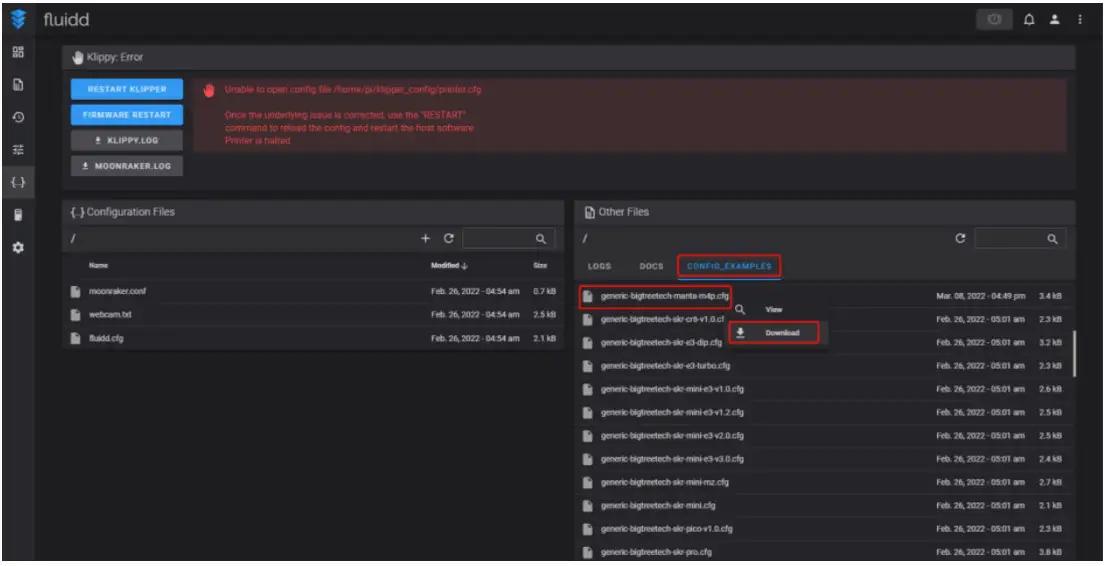Open the Jobs file icon in the sidebar
The width and height of the screenshot is (1105, 566).
point(18,85)
